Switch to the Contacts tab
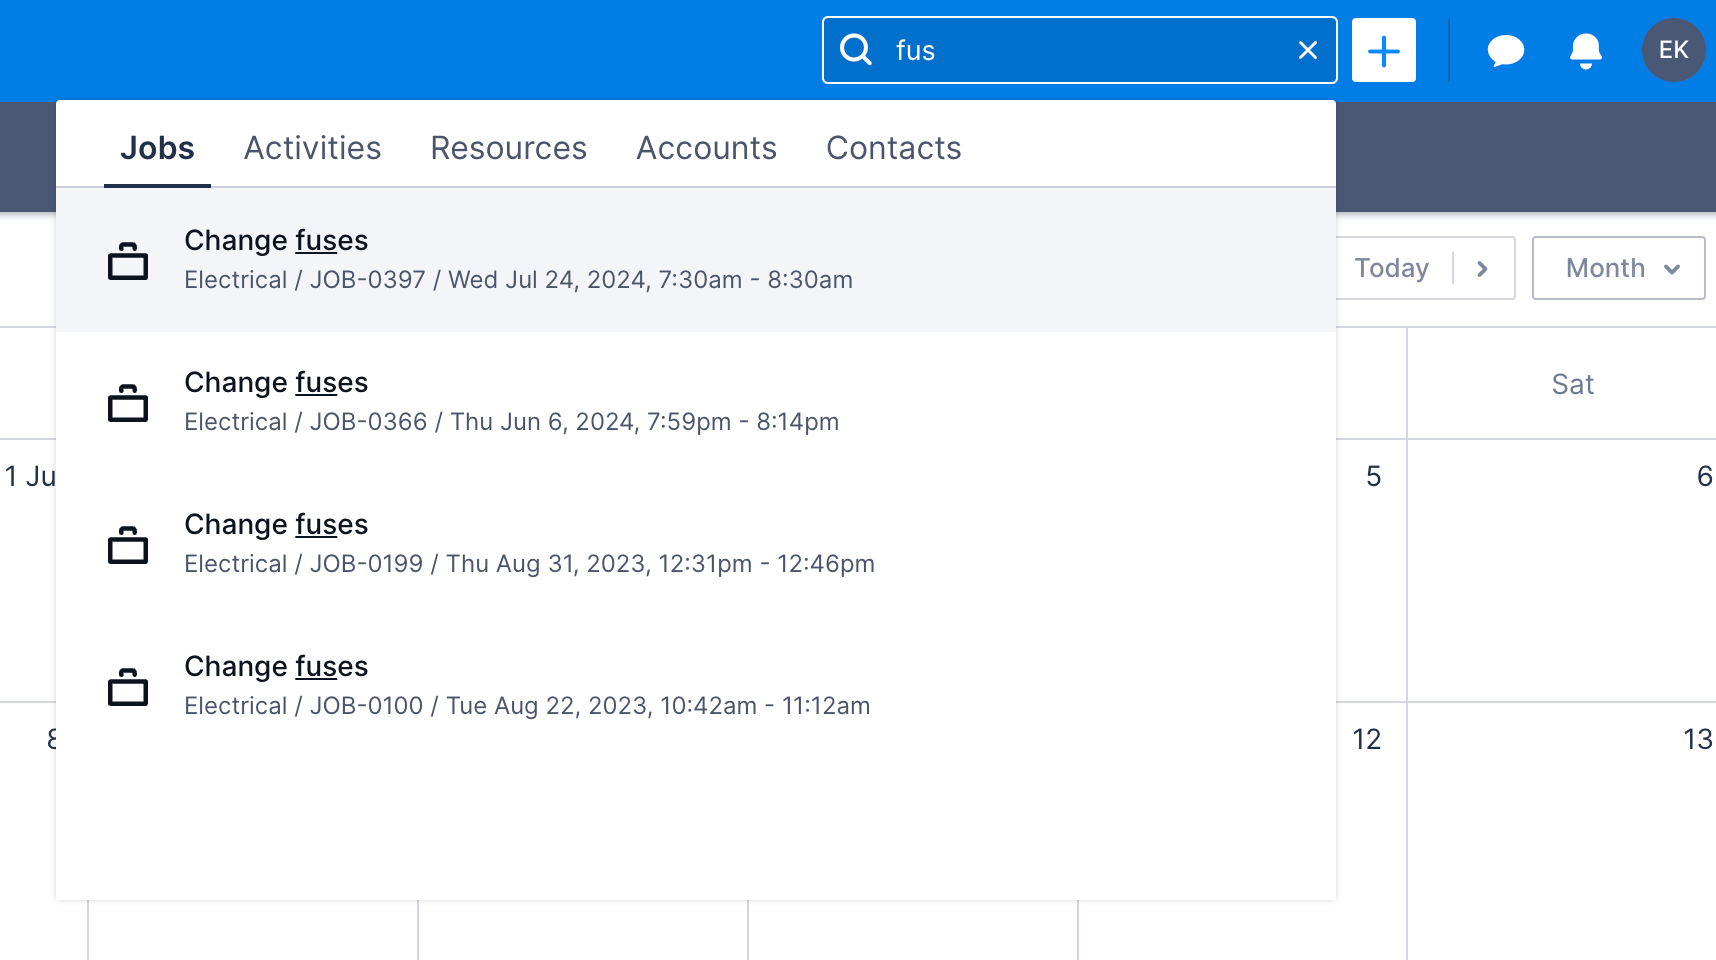This screenshot has width=1716, height=960. tap(893, 147)
